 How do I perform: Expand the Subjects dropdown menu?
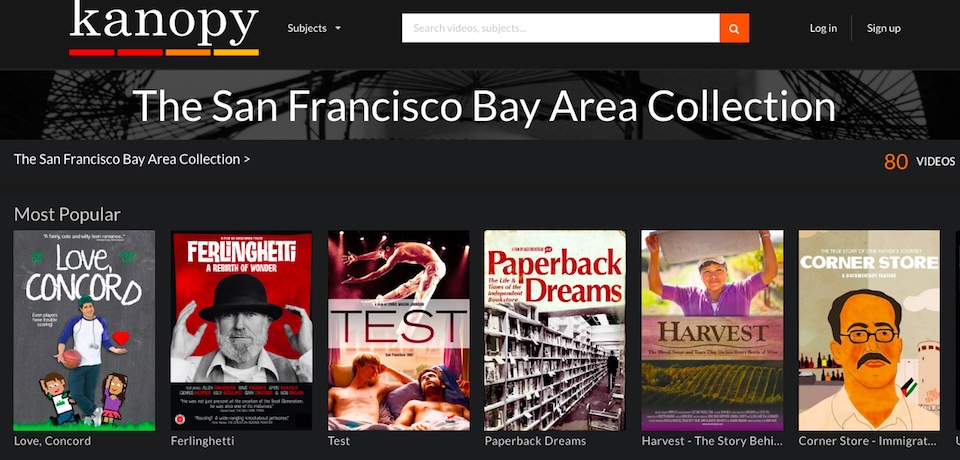point(314,28)
